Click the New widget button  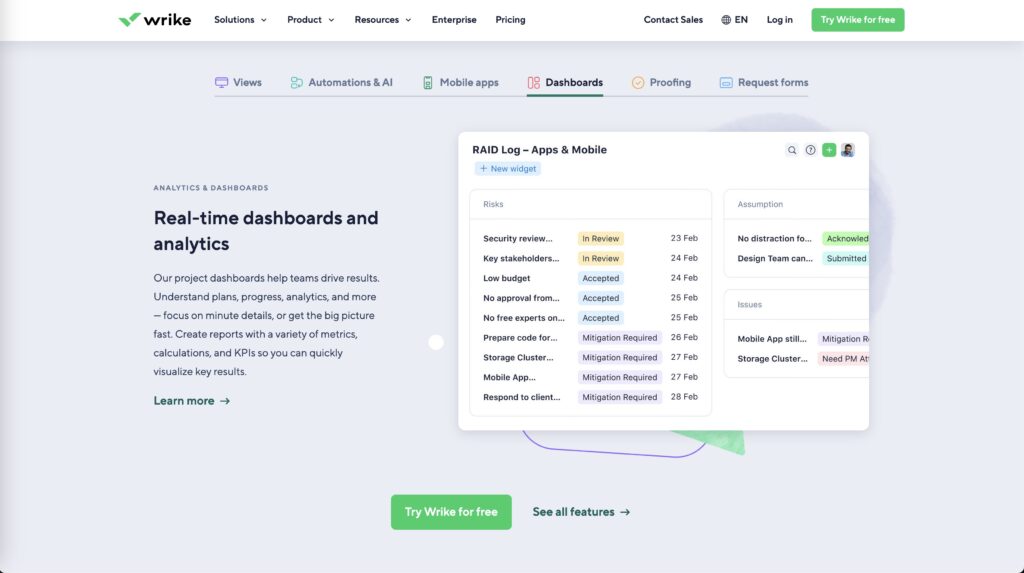508,169
